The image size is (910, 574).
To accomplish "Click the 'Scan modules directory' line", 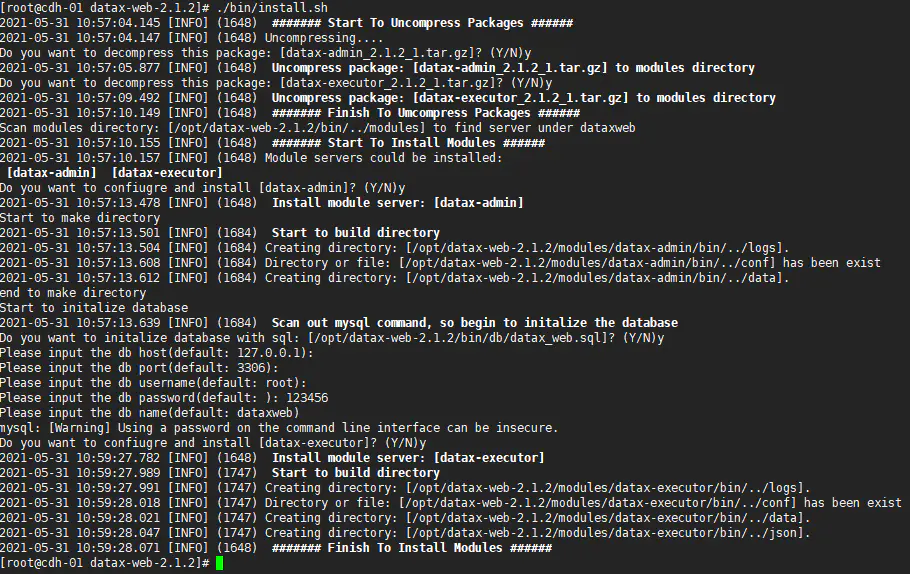I will (x=288, y=127).
